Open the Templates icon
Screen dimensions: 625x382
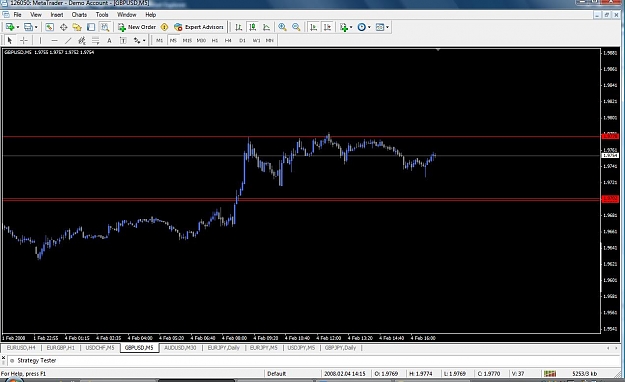(380, 27)
